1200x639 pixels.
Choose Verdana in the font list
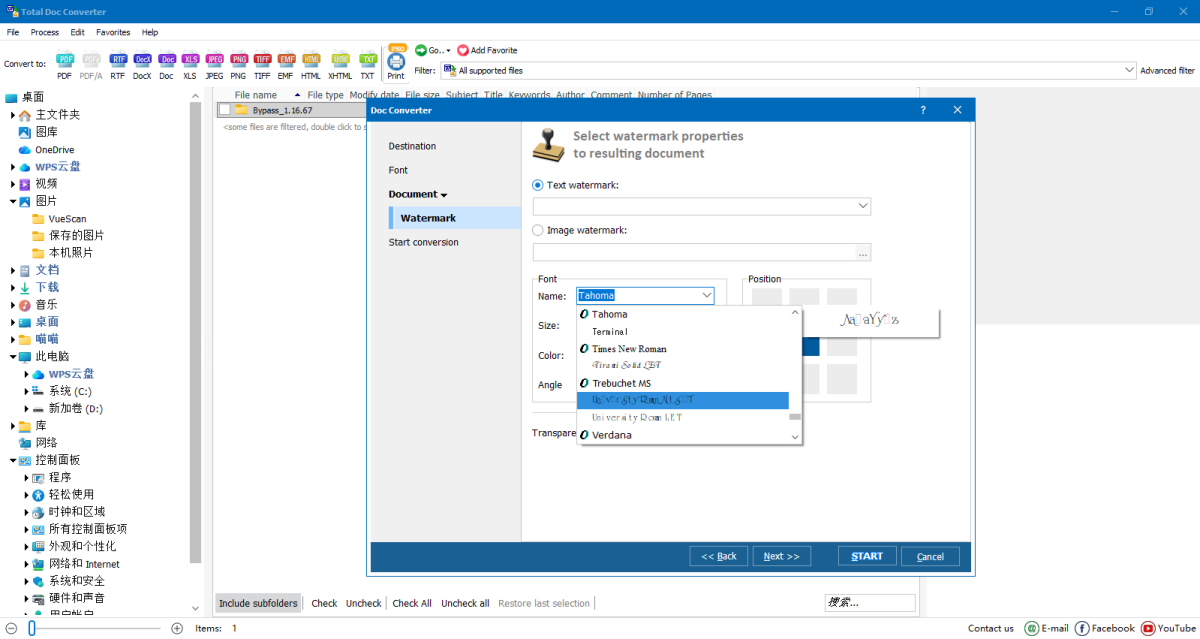pos(612,435)
